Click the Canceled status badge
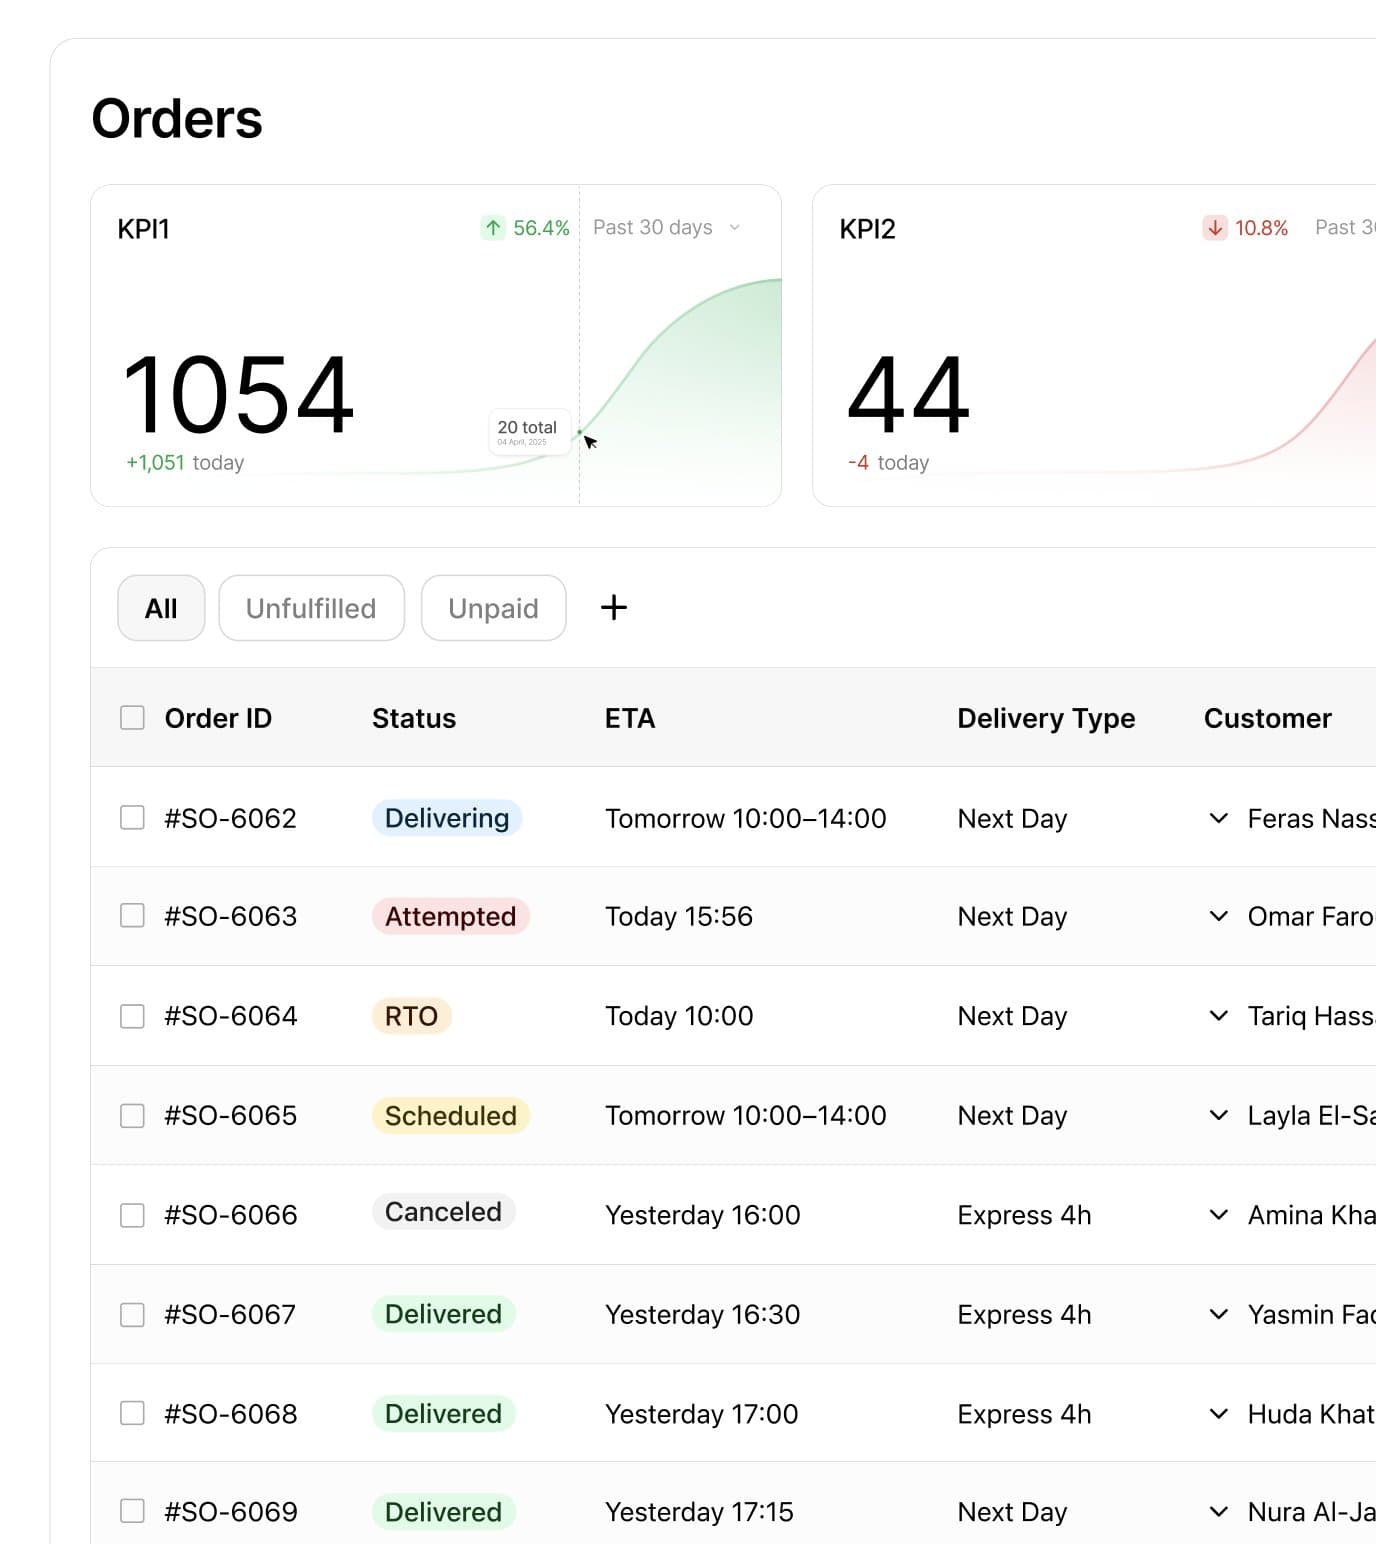The height and width of the screenshot is (1544, 1376). tap(444, 1212)
